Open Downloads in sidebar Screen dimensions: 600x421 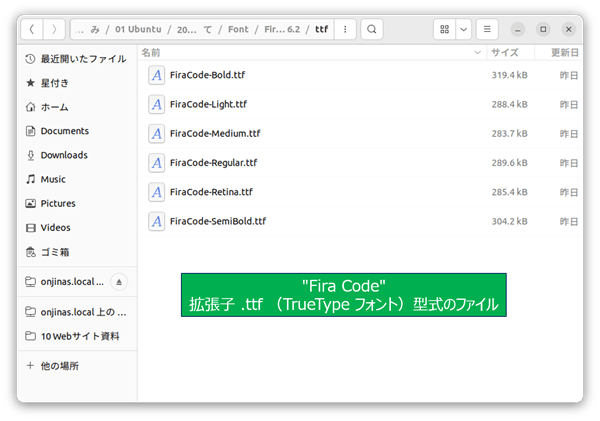[77, 155]
